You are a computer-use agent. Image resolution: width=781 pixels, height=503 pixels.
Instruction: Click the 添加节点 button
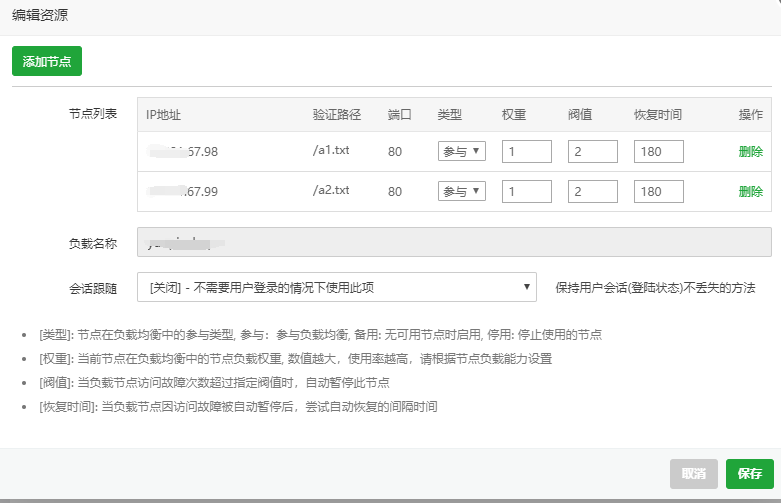point(47,61)
